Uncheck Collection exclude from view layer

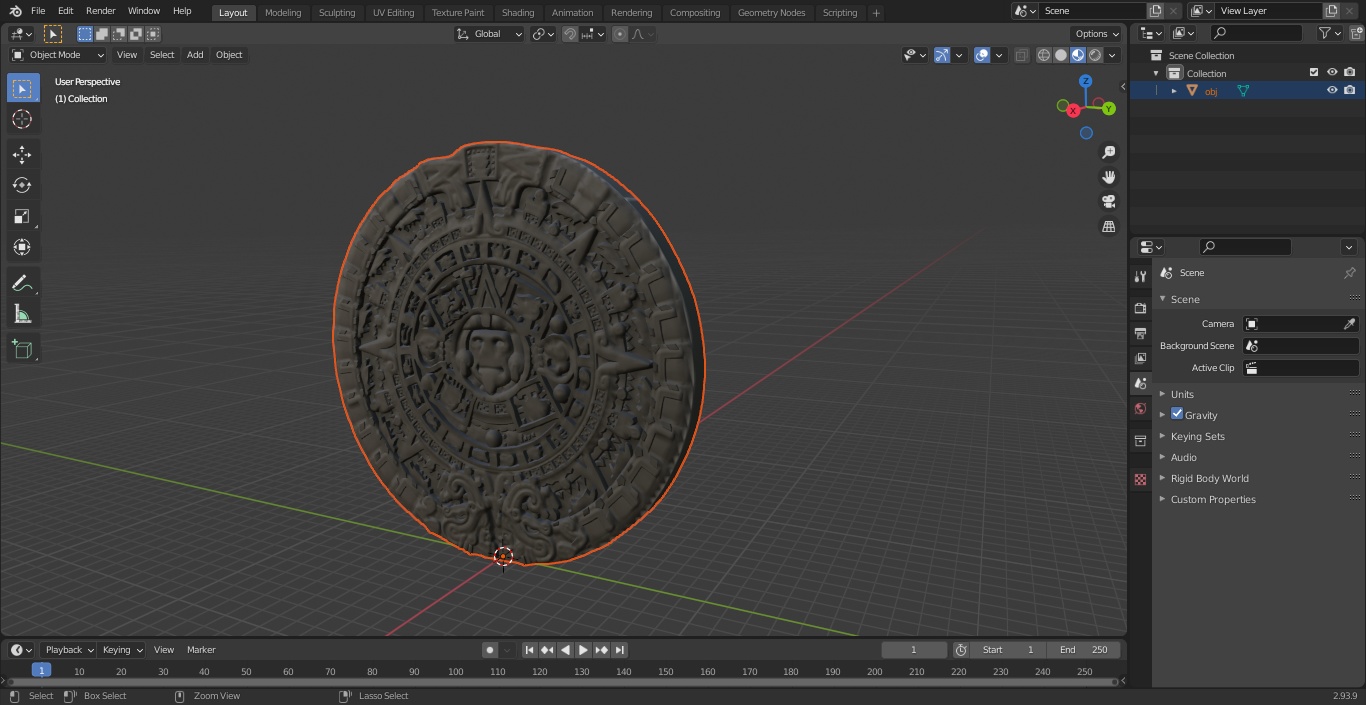point(1314,72)
